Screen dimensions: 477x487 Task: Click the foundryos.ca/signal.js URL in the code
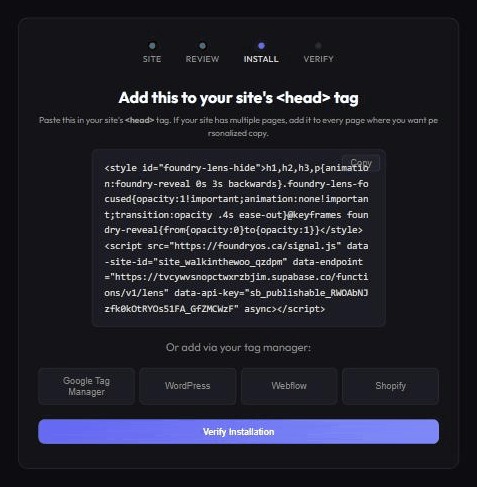click(x=255, y=246)
